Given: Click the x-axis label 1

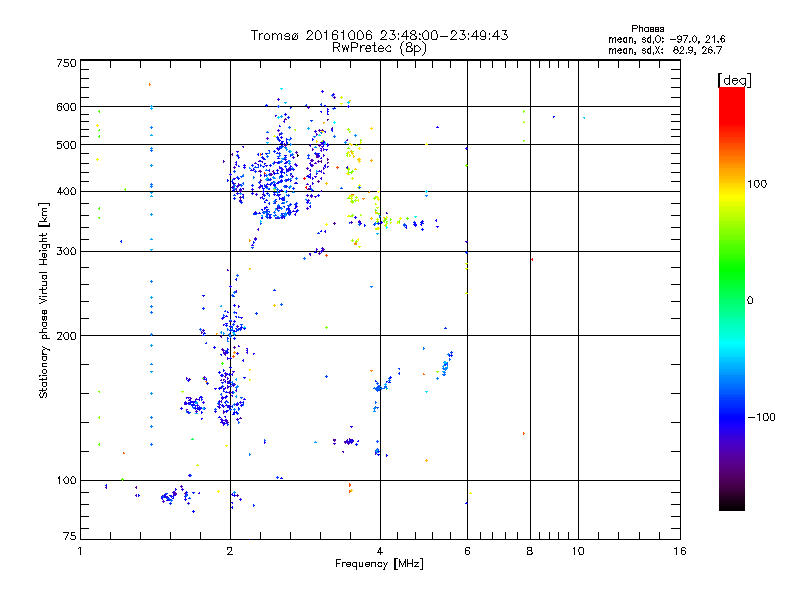Looking at the screenshot, I should [x=80, y=551].
